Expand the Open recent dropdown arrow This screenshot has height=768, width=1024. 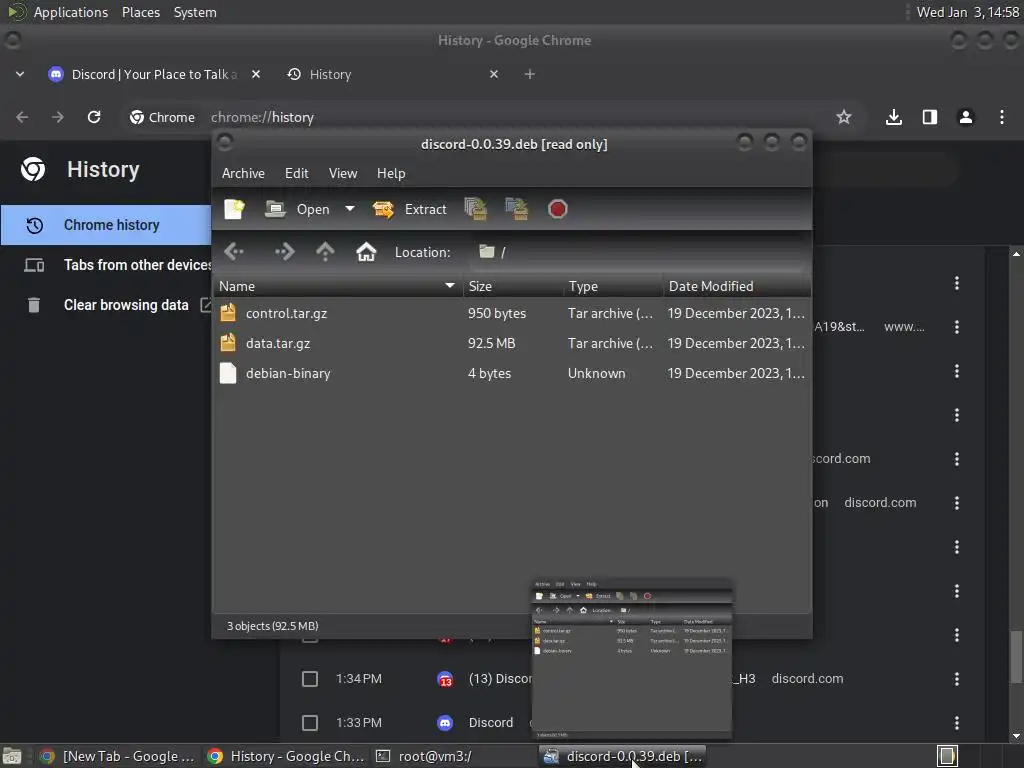(350, 209)
